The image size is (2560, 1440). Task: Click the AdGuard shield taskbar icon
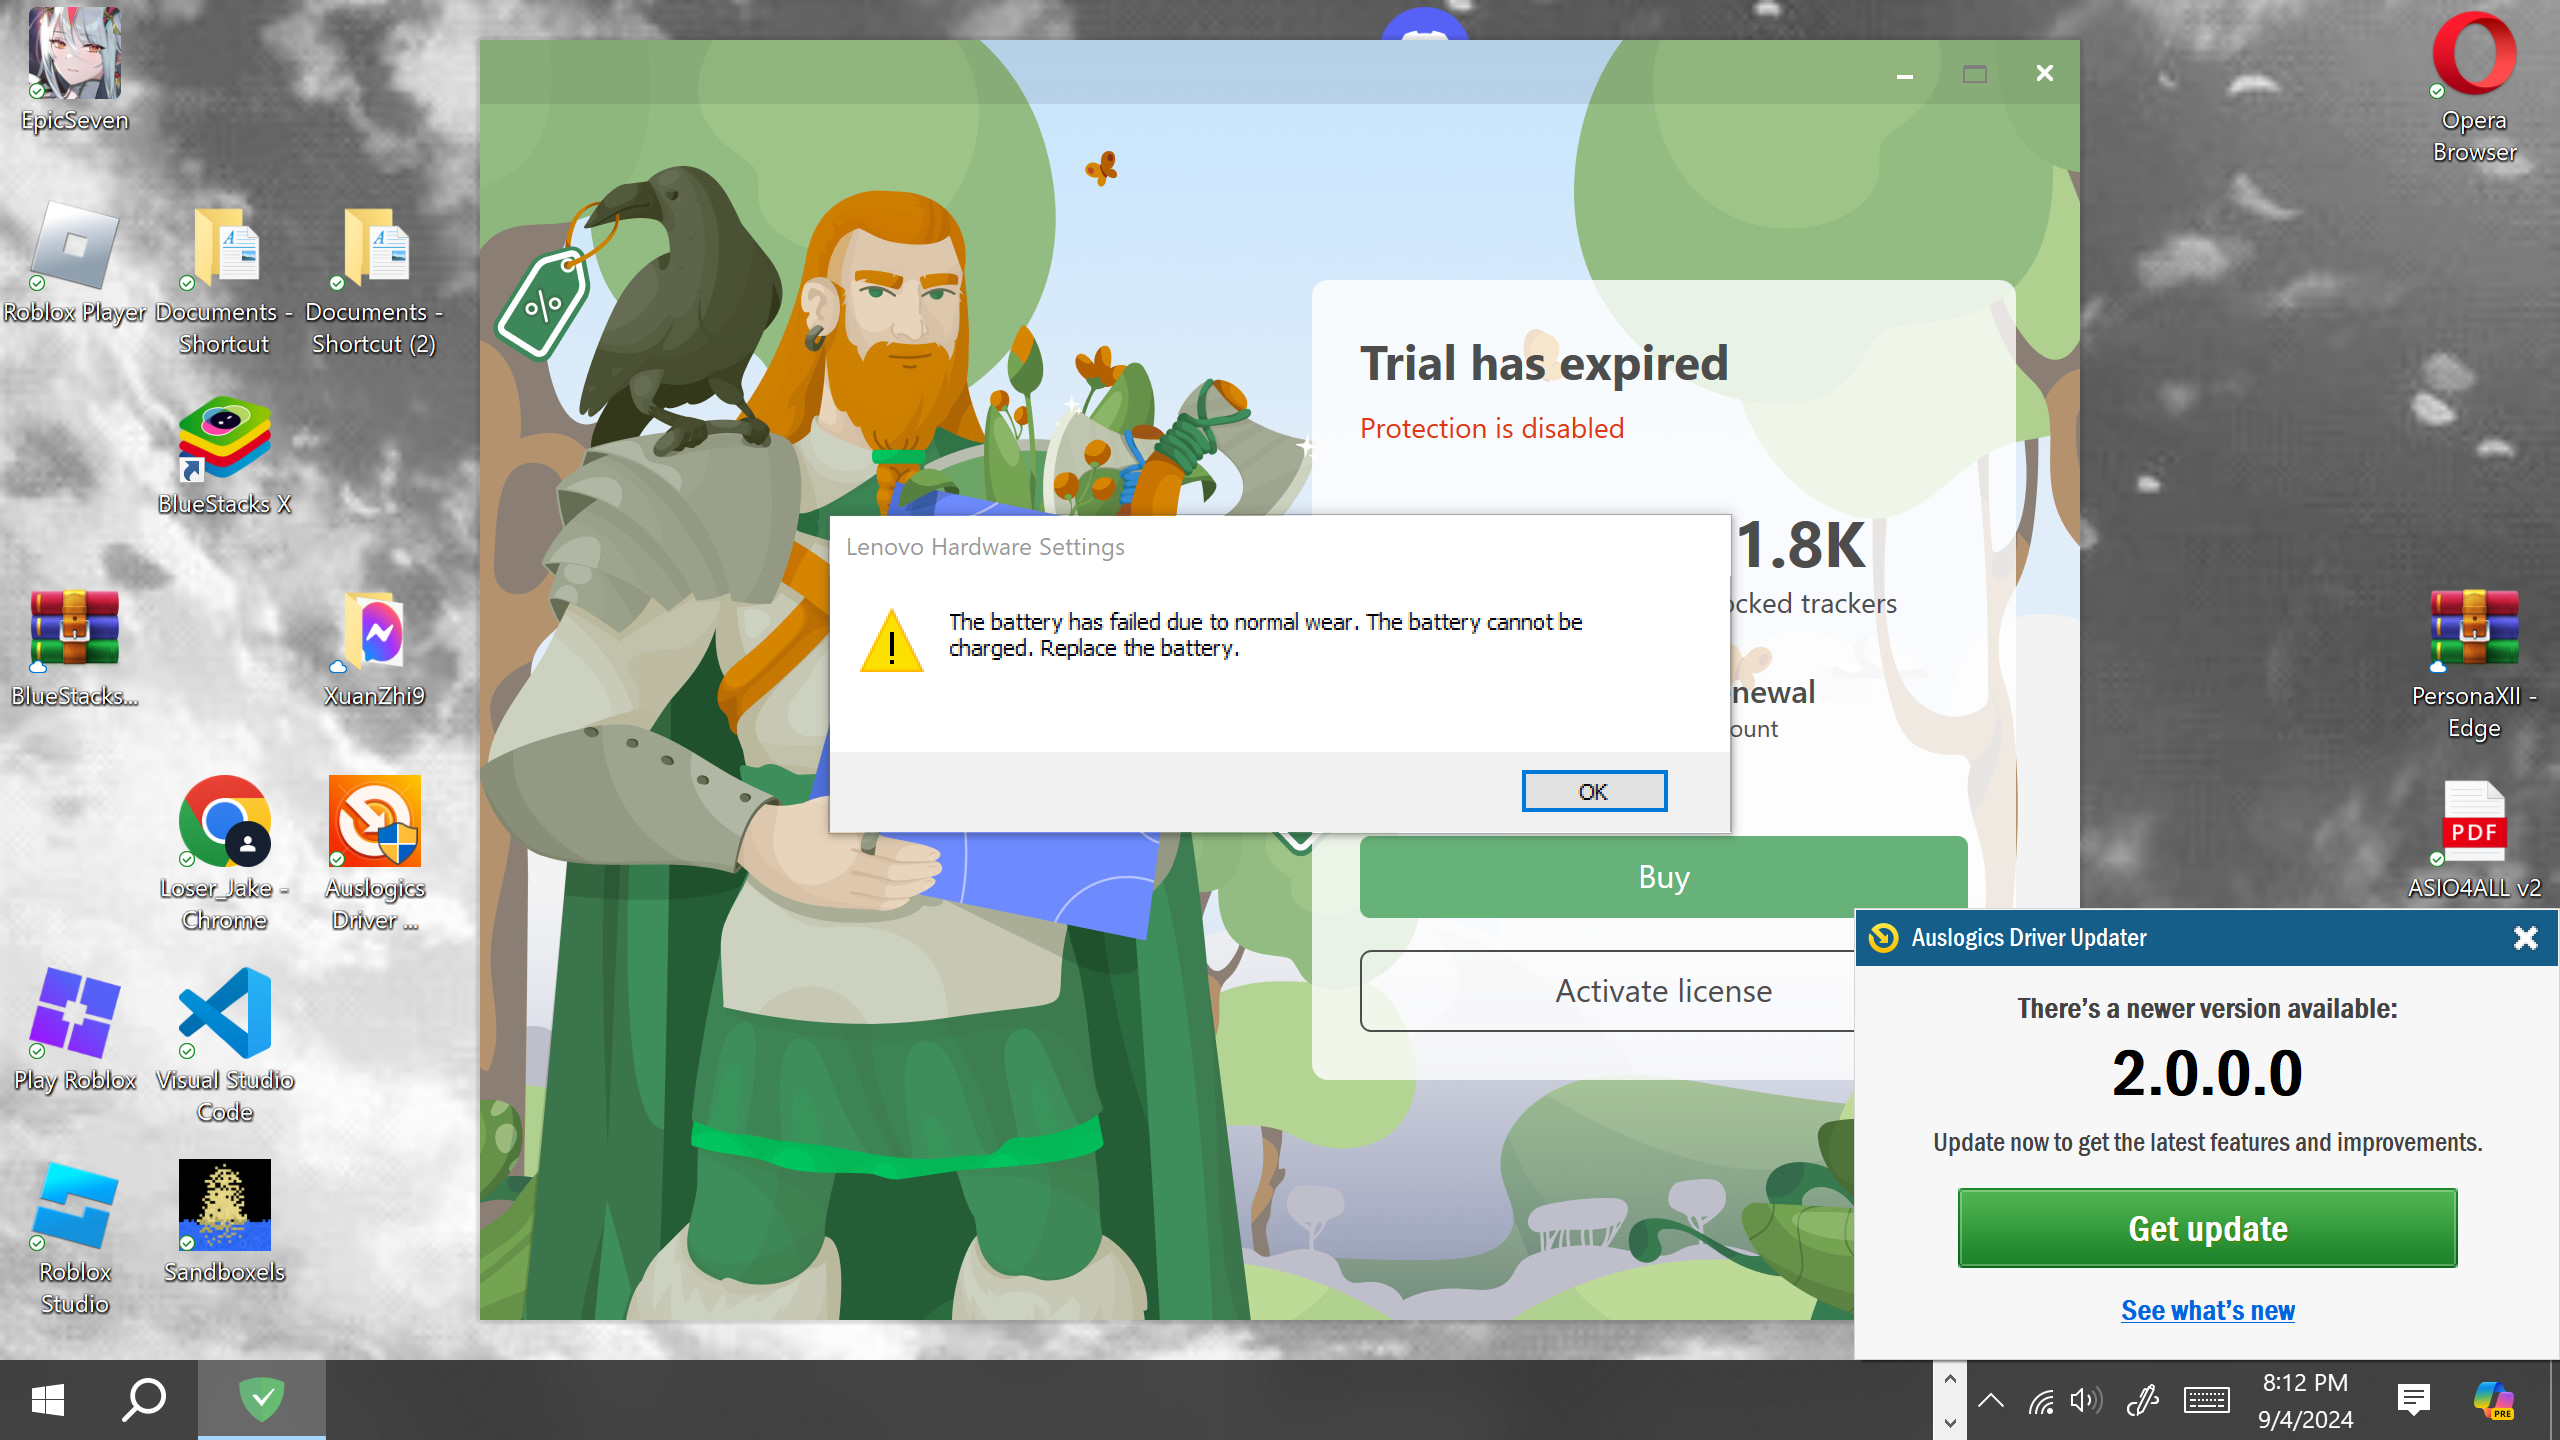click(x=262, y=1398)
